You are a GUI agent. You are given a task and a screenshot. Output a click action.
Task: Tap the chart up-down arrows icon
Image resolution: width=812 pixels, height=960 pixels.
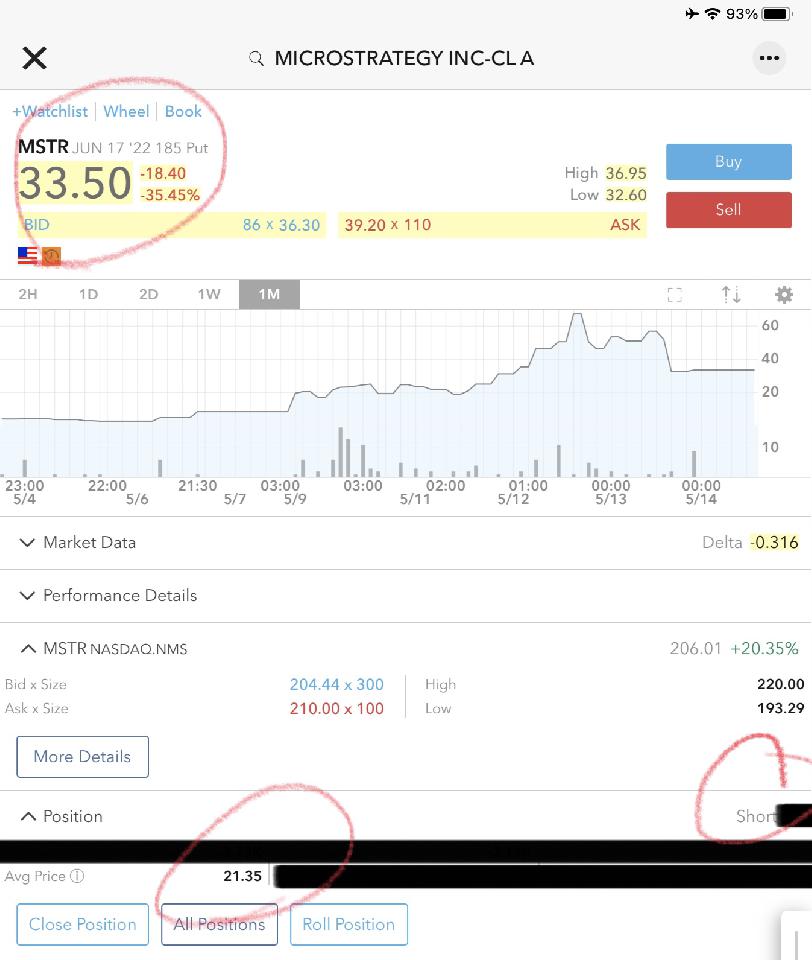pos(731,295)
